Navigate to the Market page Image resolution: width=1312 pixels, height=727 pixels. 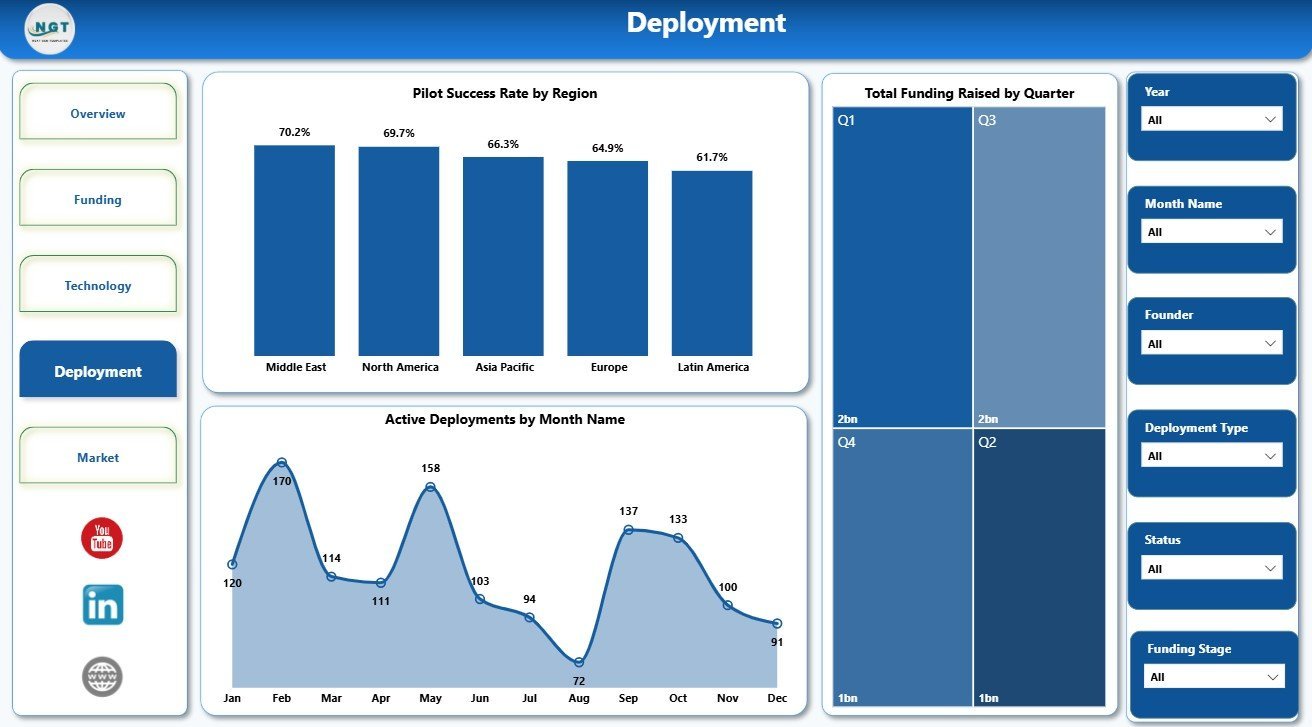coord(98,457)
